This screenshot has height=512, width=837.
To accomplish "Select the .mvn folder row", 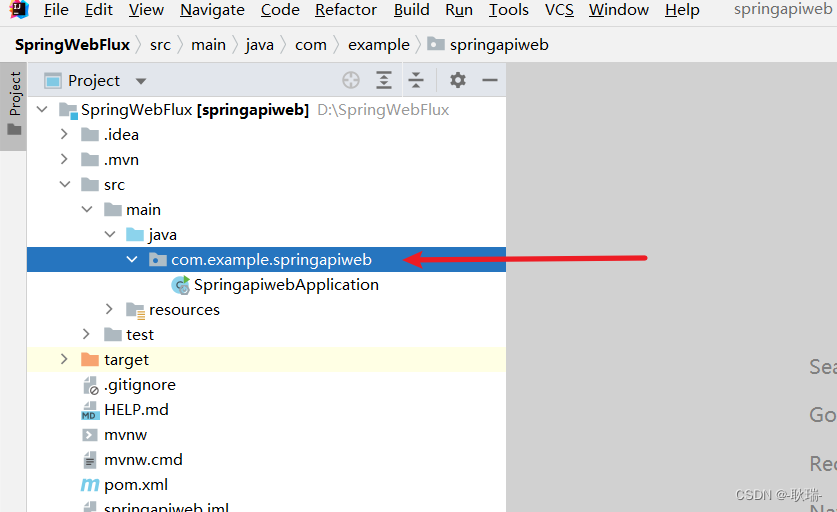I will [x=266, y=160].
